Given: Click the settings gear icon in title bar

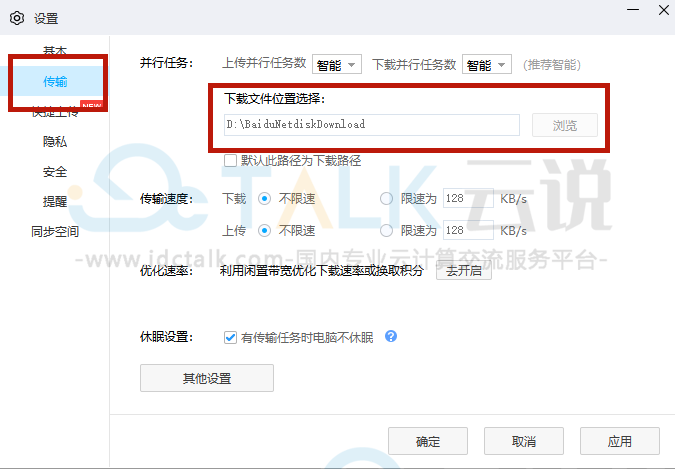Looking at the screenshot, I should [17, 19].
